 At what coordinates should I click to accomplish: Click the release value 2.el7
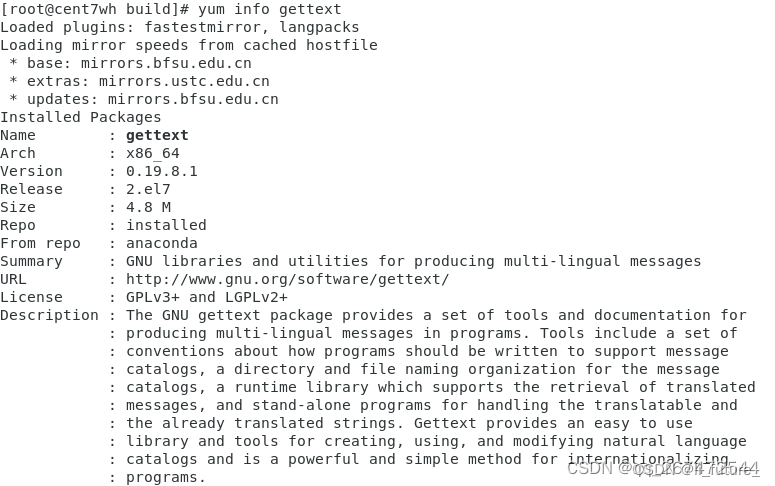tap(148, 189)
